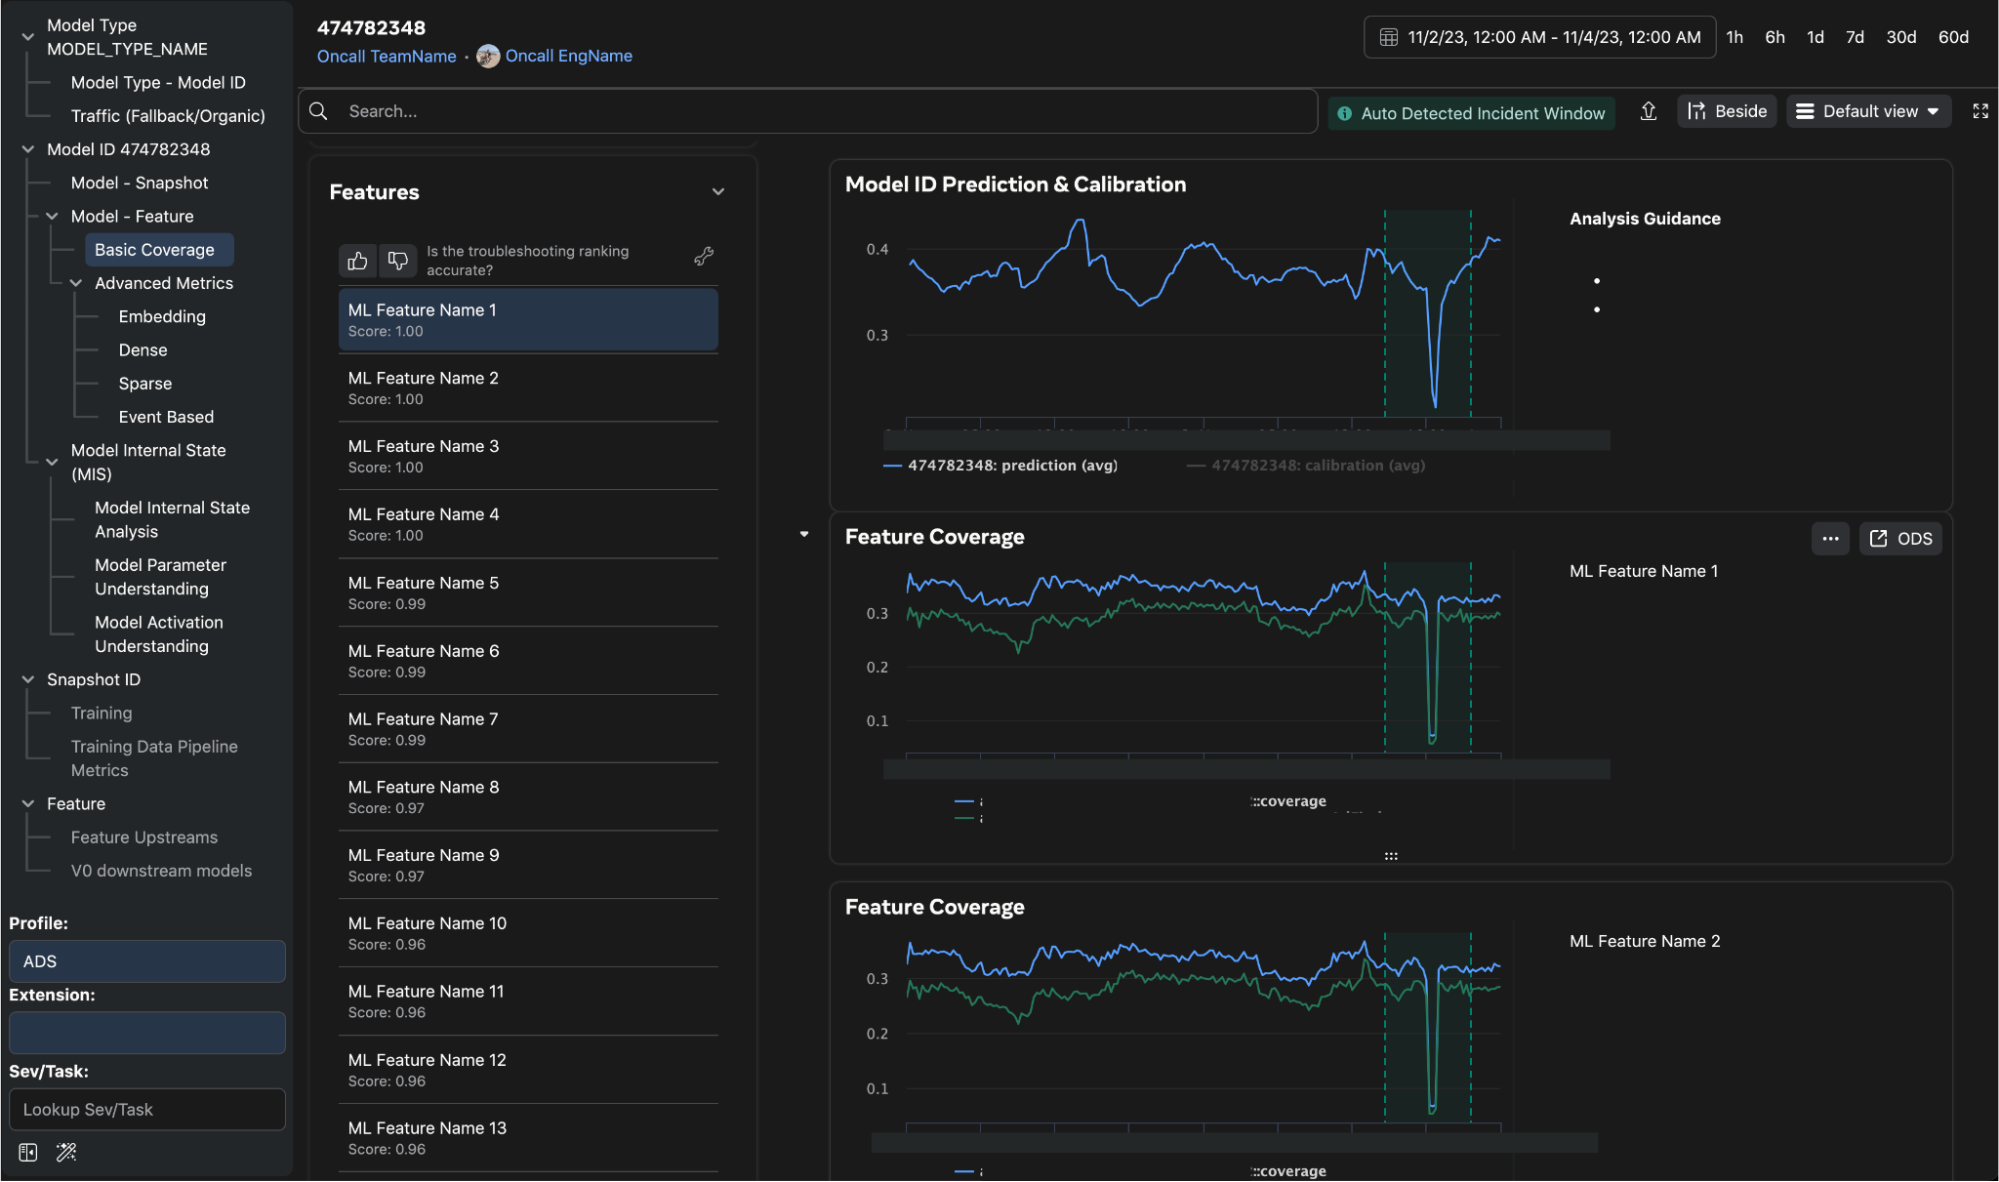Screen dimensions: 1999x1182
Task: Collapse the Features panel chevron
Action: point(717,191)
